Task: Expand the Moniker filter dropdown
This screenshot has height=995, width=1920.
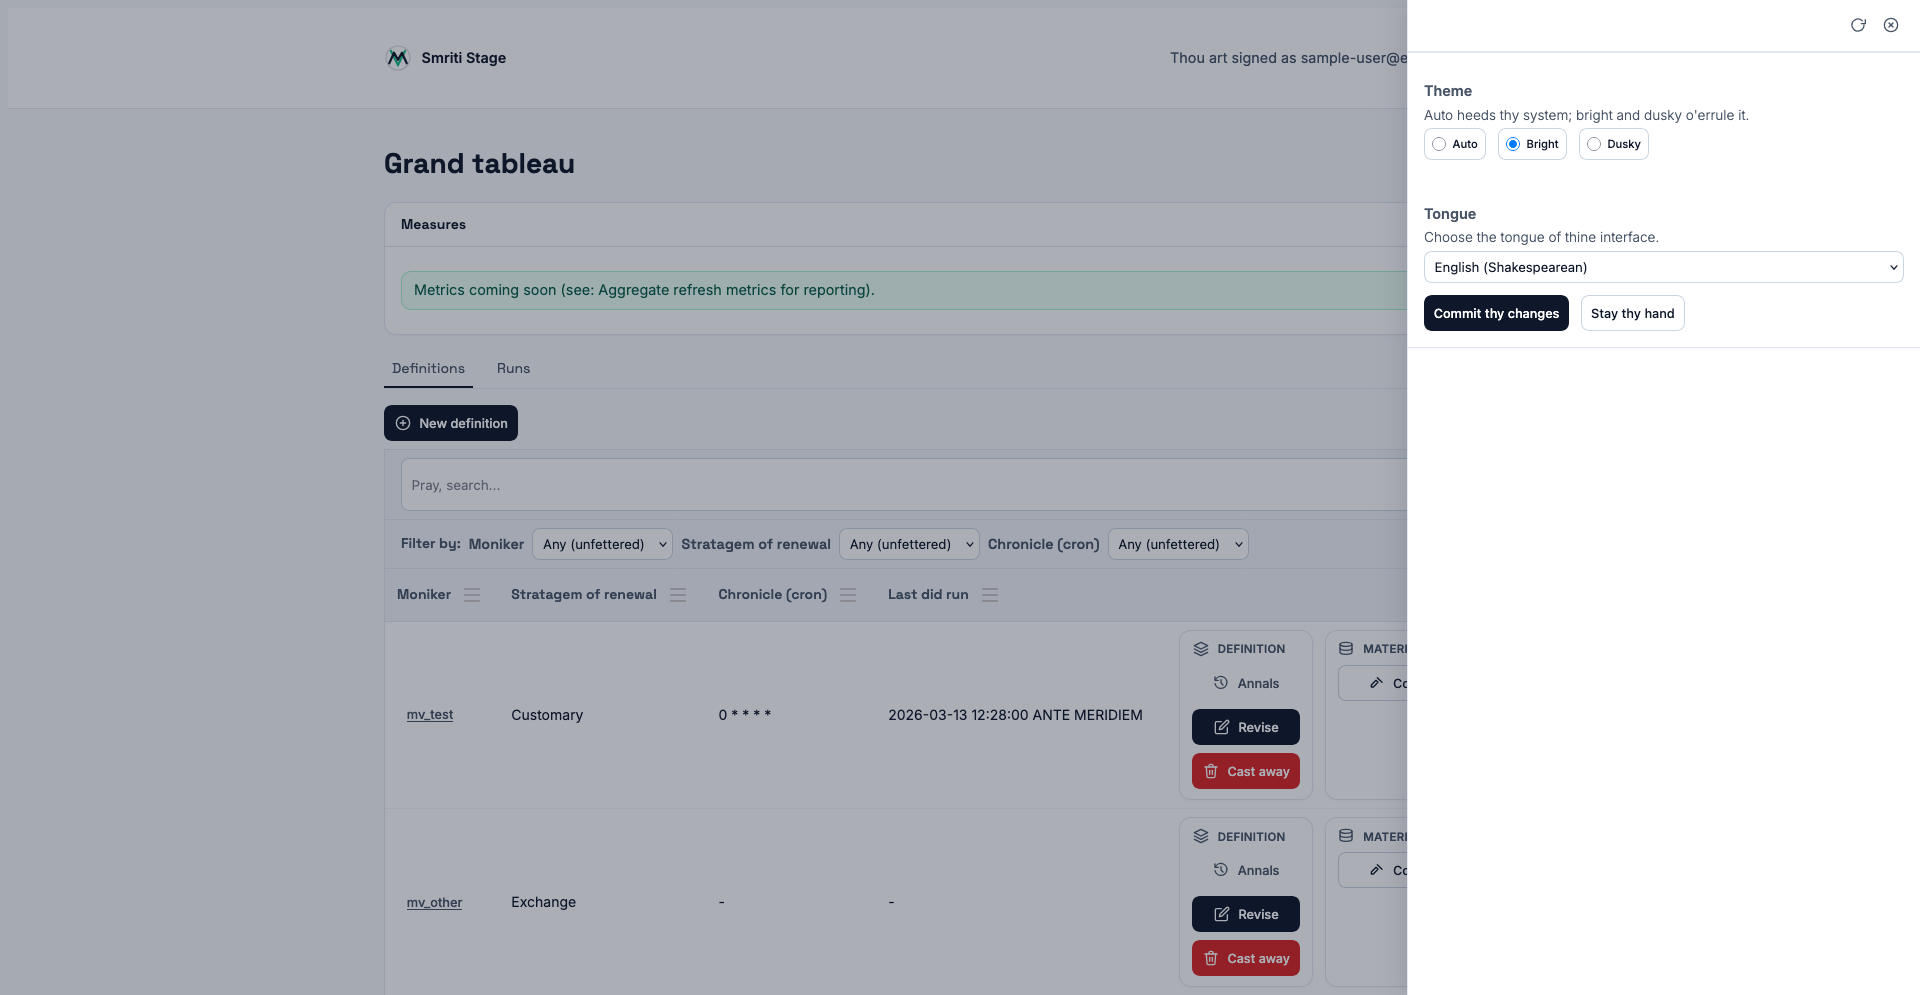Action: click(602, 544)
